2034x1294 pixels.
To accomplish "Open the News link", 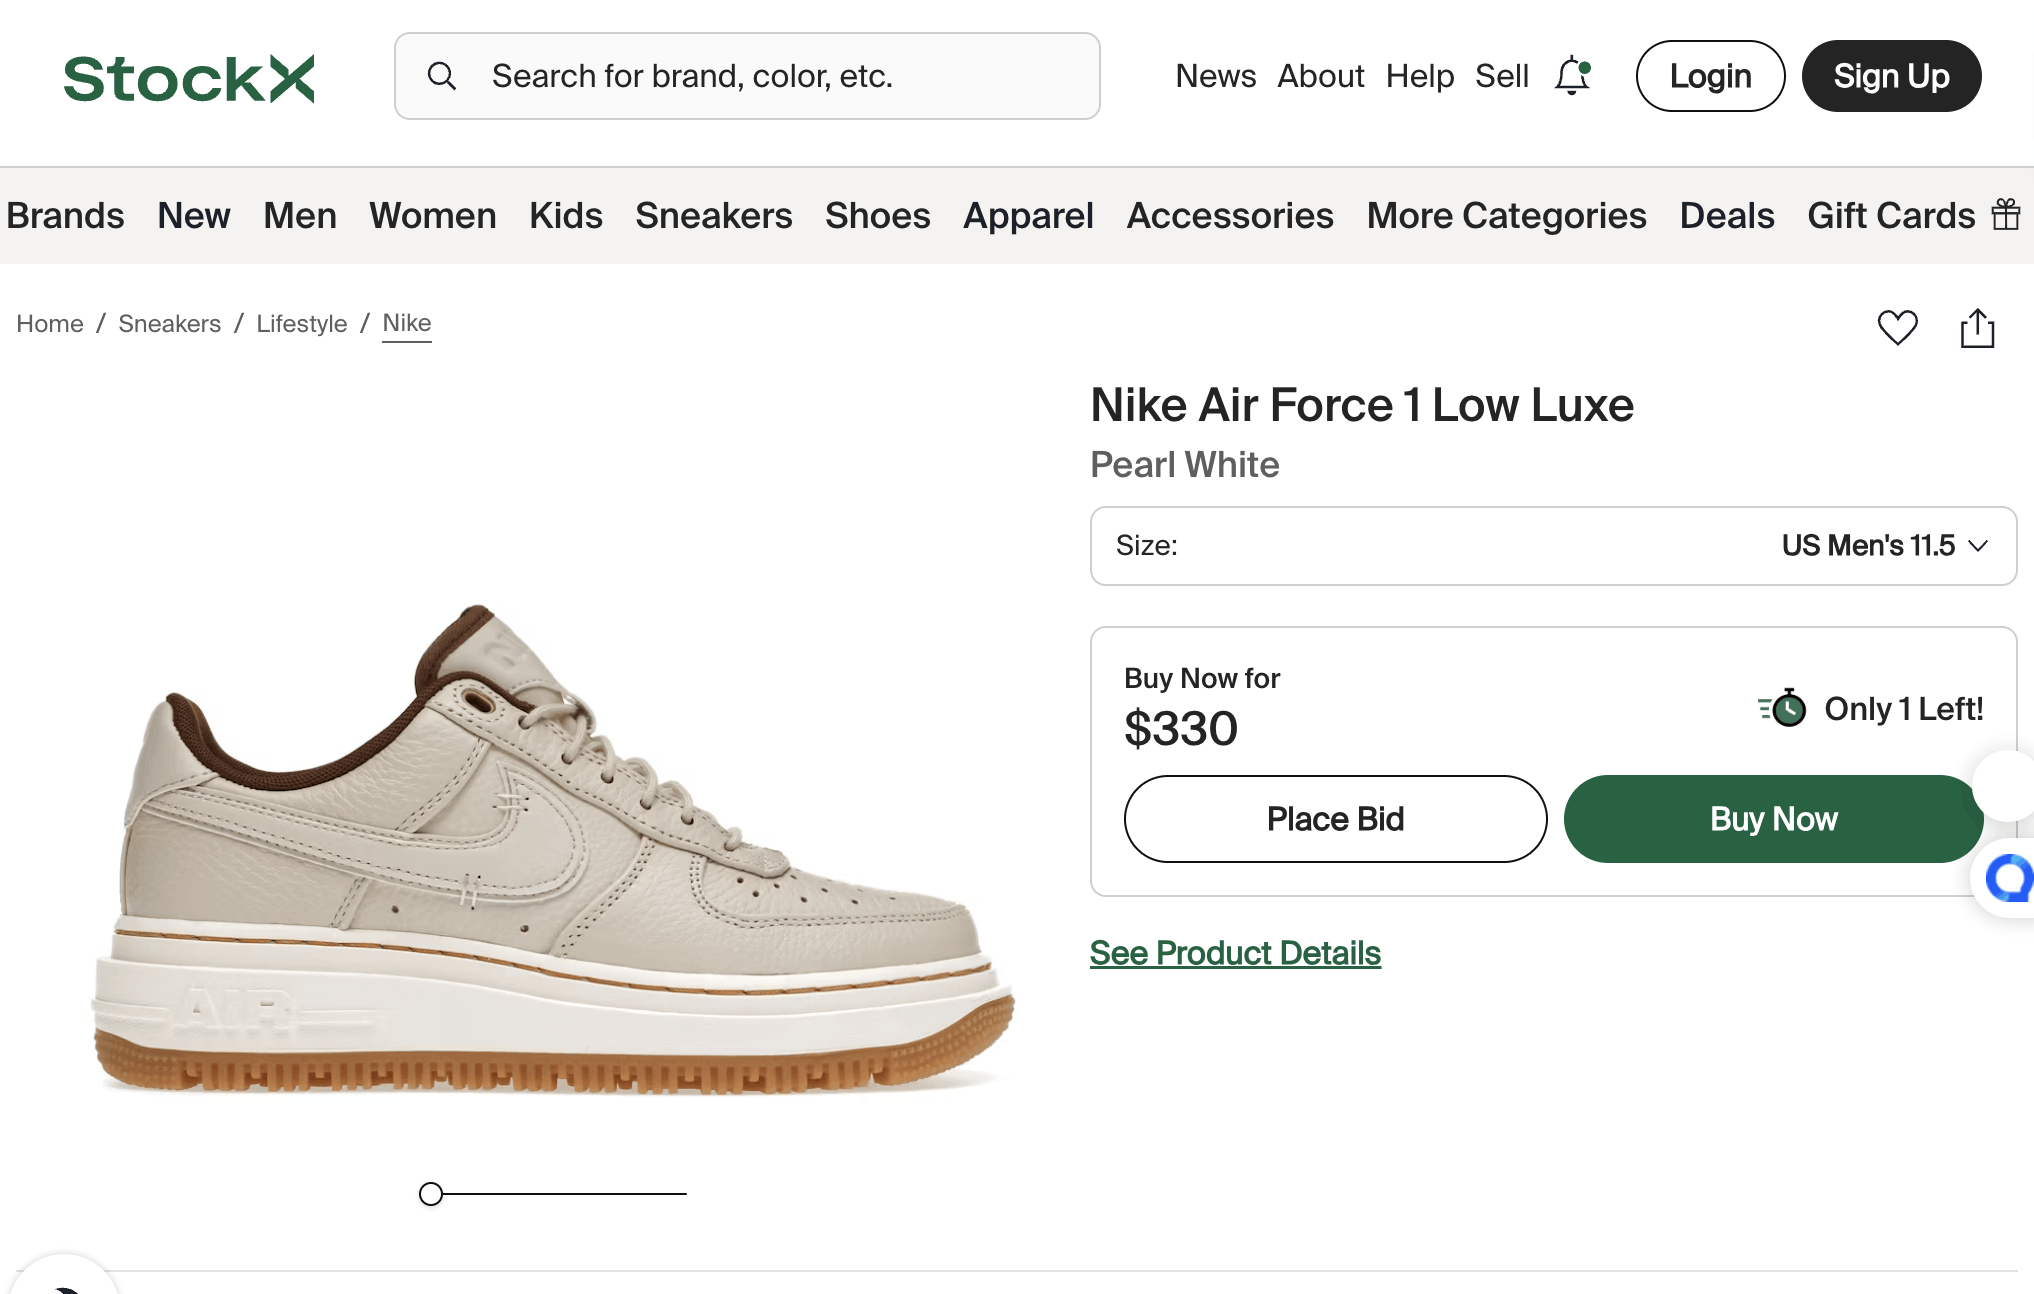I will pos(1215,76).
